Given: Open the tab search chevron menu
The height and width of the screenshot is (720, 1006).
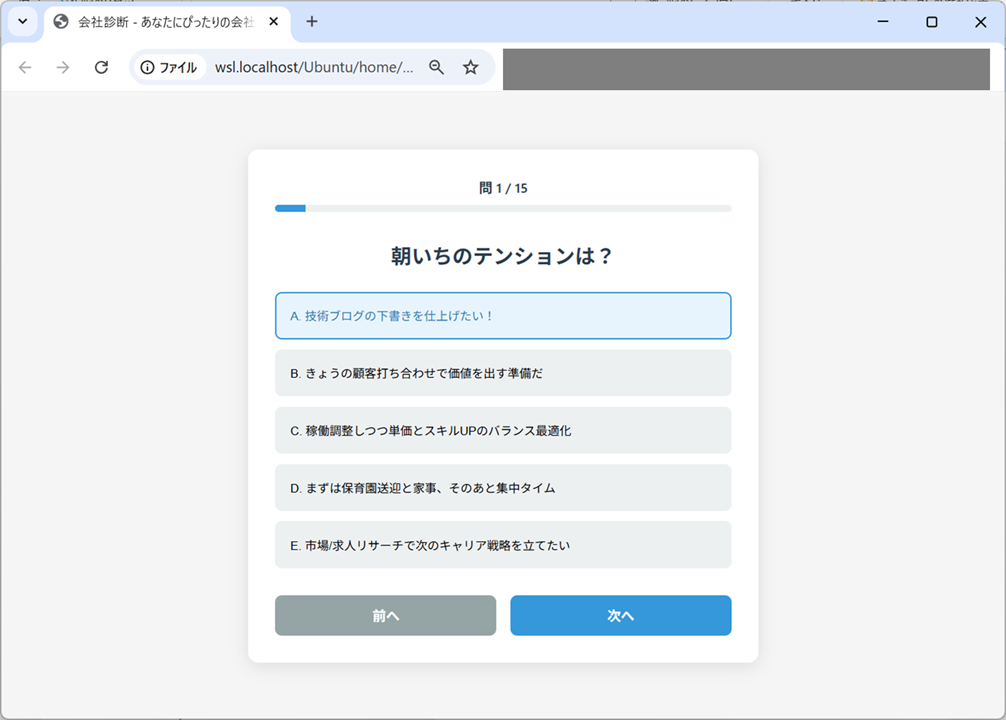Looking at the screenshot, I should (22, 21).
